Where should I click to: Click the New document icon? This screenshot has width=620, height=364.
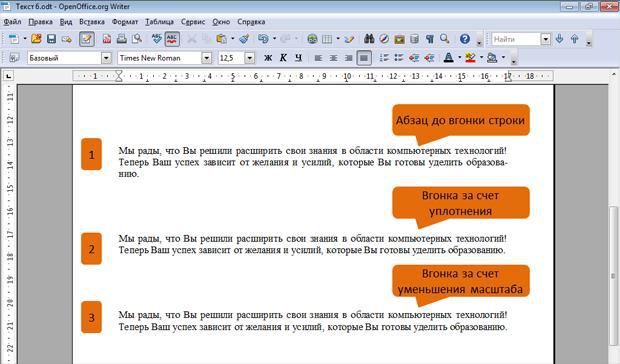[x=14, y=39]
